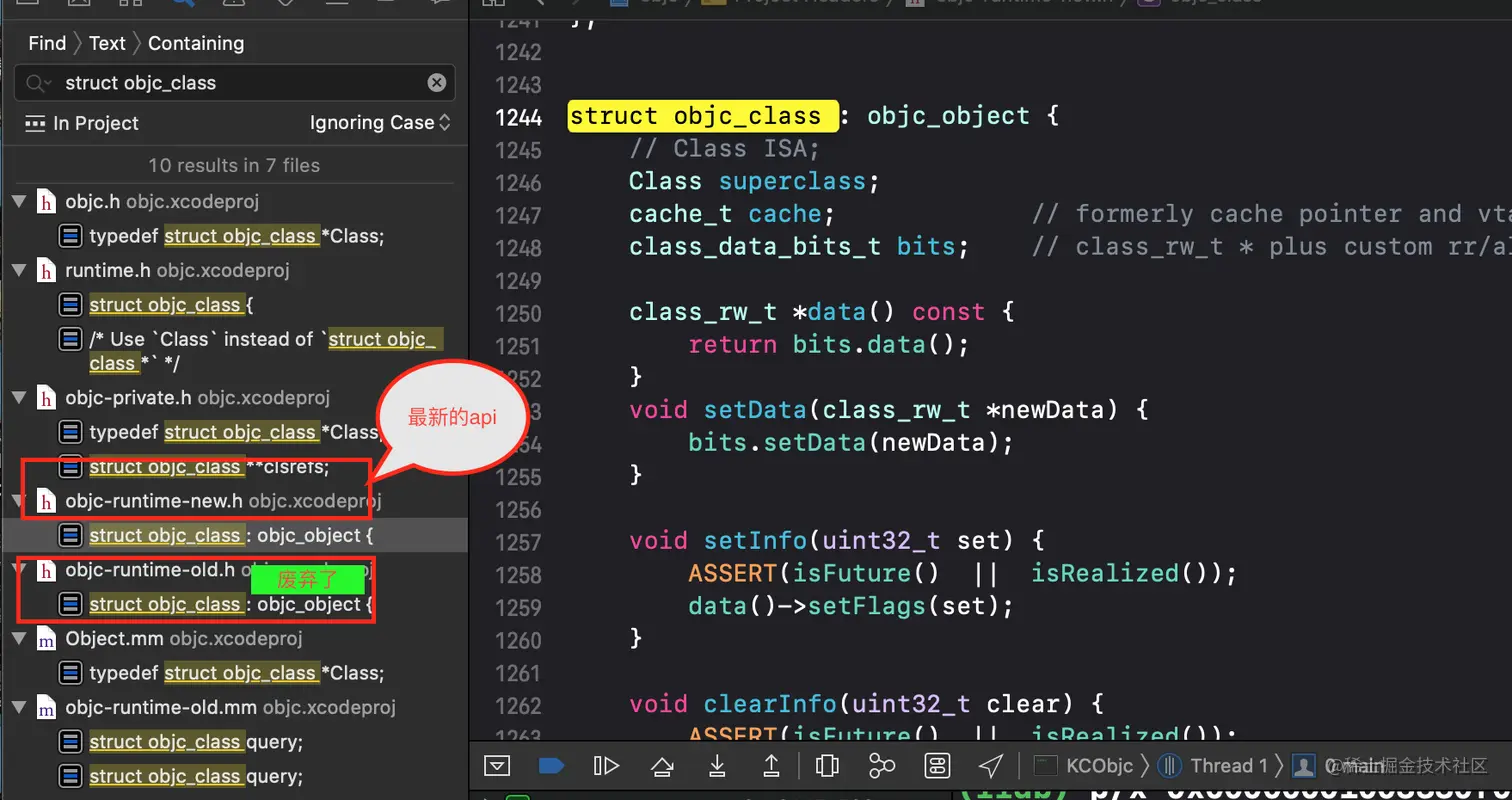Collapse the runtime.h results group
The height and width of the screenshot is (800, 1512).
[18, 270]
